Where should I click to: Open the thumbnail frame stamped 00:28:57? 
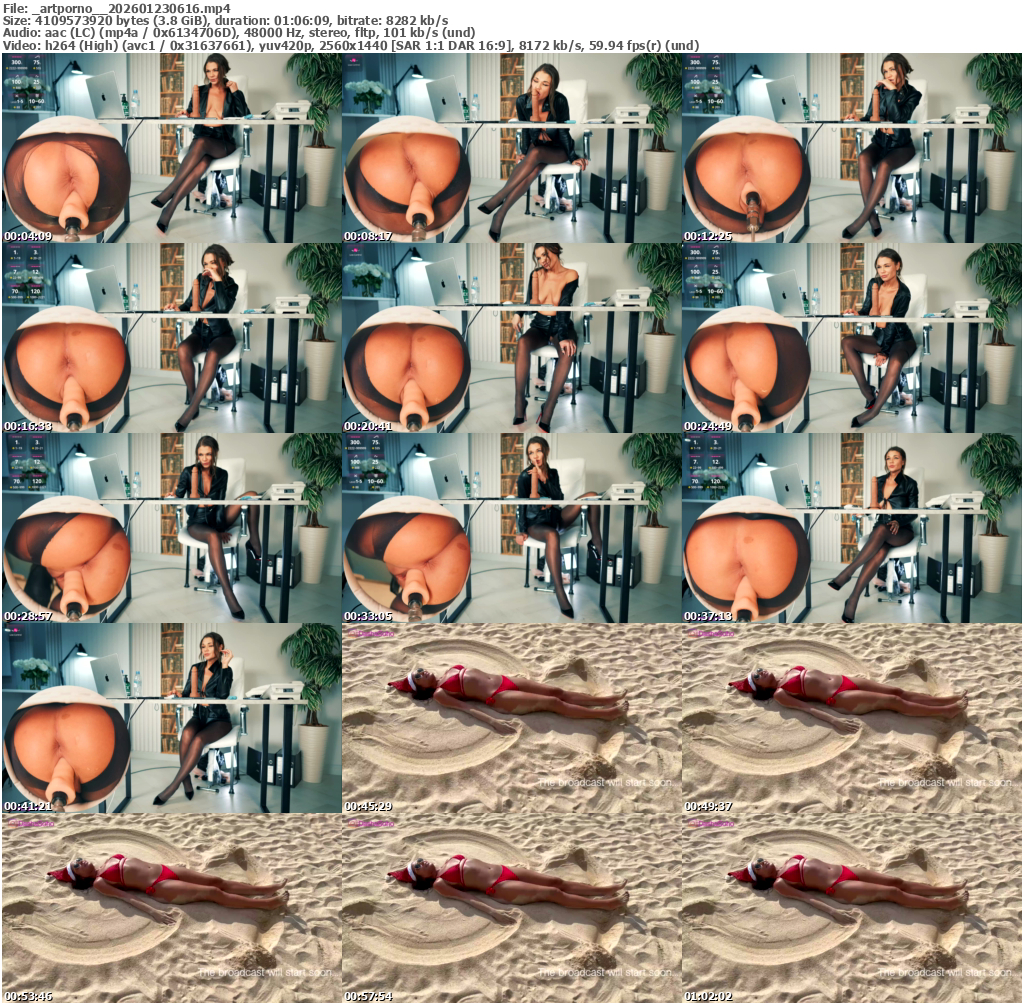[171, 528]
